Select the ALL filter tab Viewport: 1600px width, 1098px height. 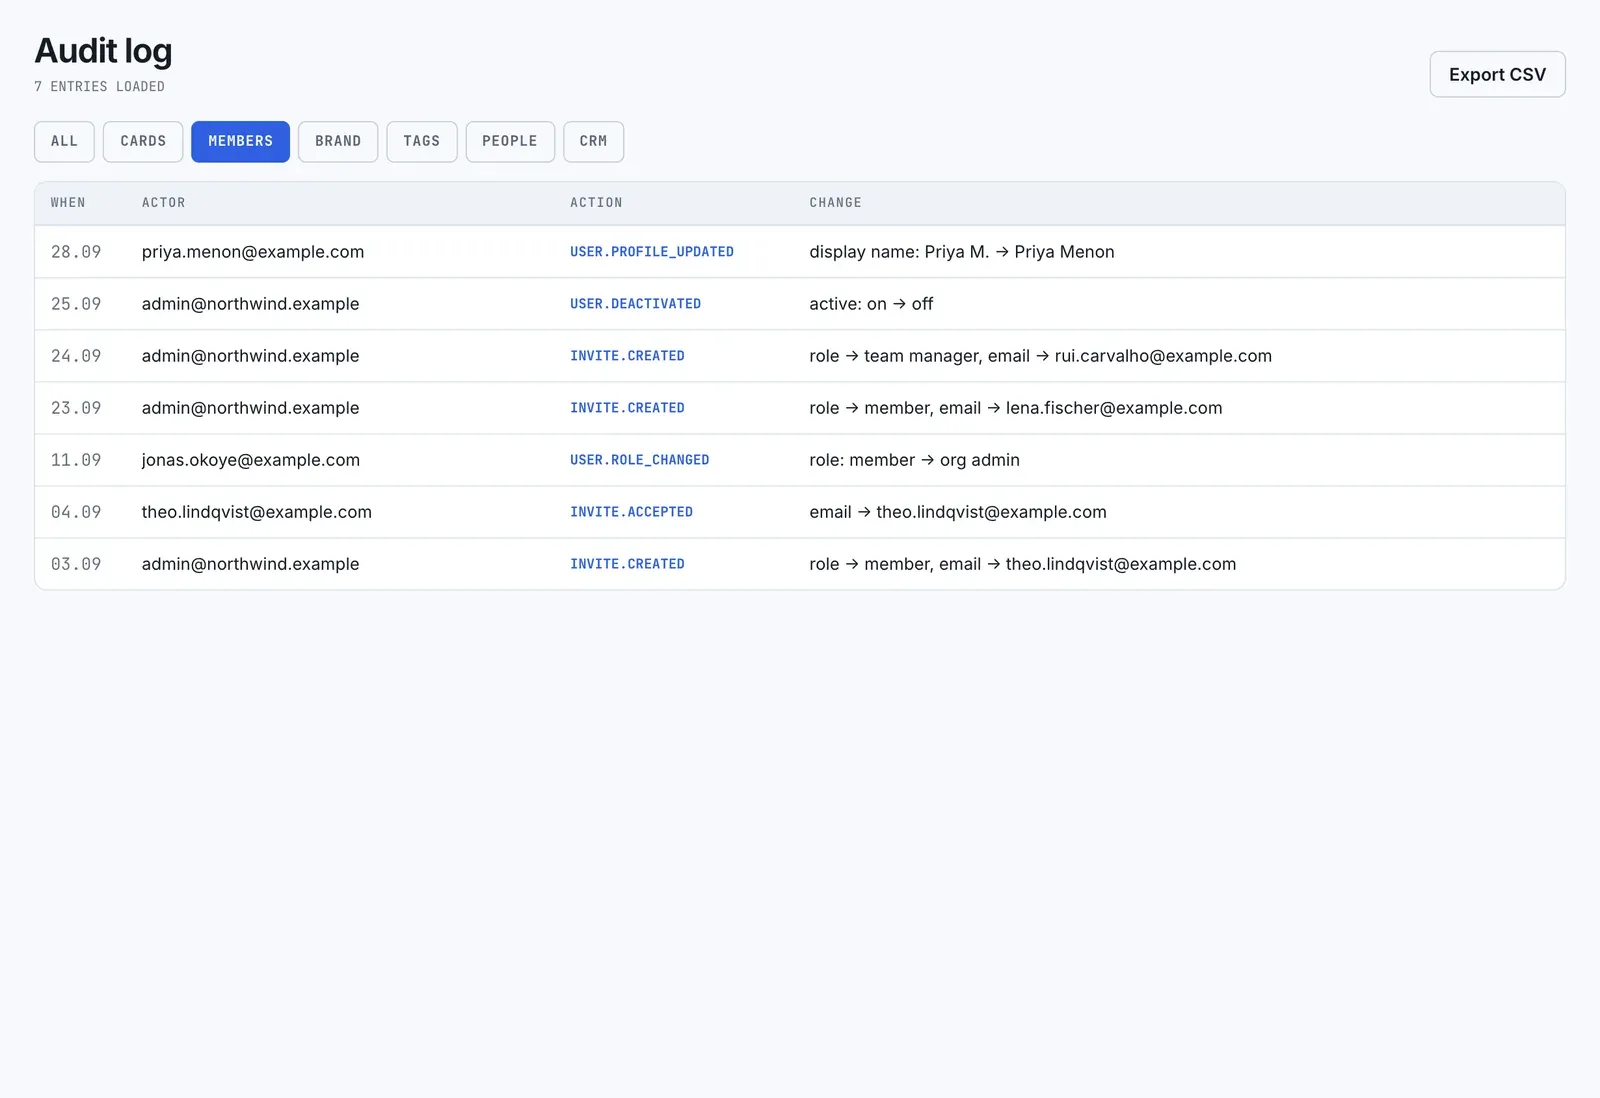64,141
